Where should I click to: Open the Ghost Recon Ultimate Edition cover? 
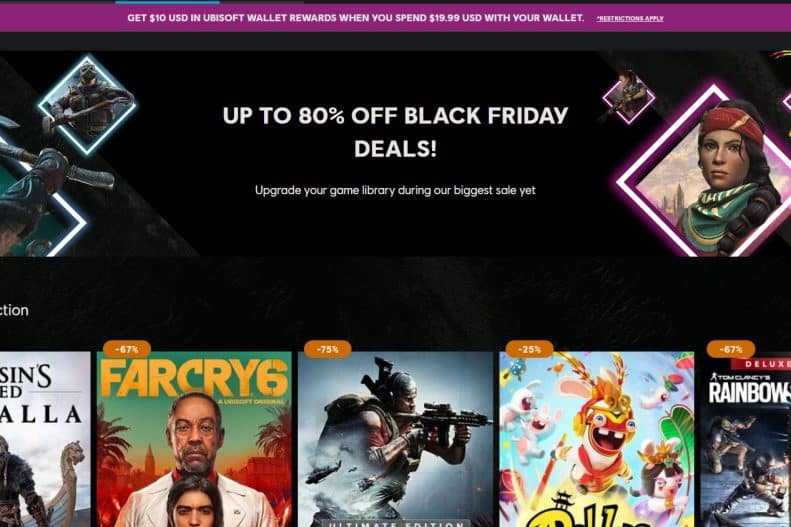pos(396,439)
